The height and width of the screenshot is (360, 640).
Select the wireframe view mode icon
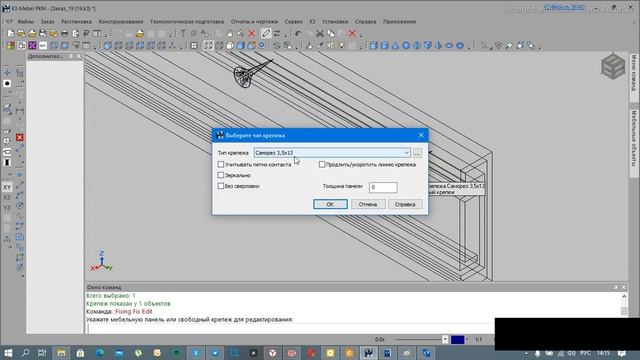208,45
